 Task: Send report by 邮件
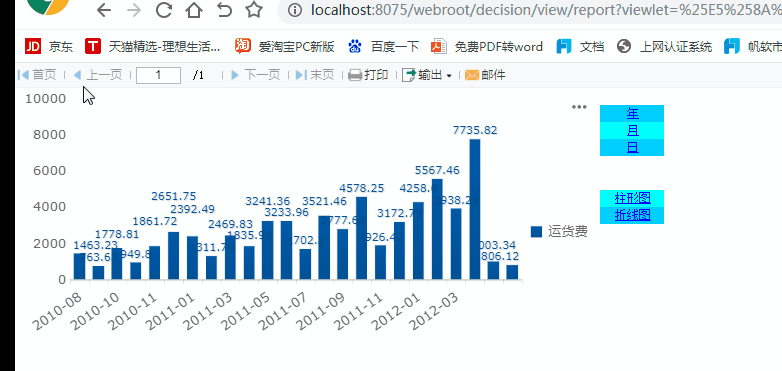coord(485,75)
